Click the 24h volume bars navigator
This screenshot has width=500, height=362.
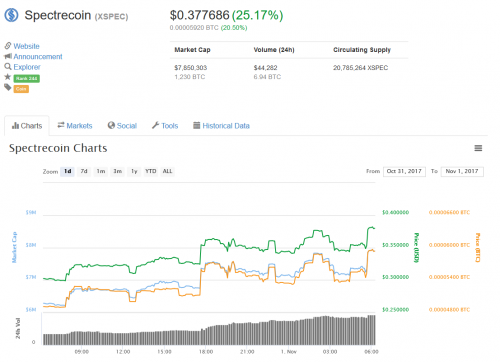[x=209, y=330]
